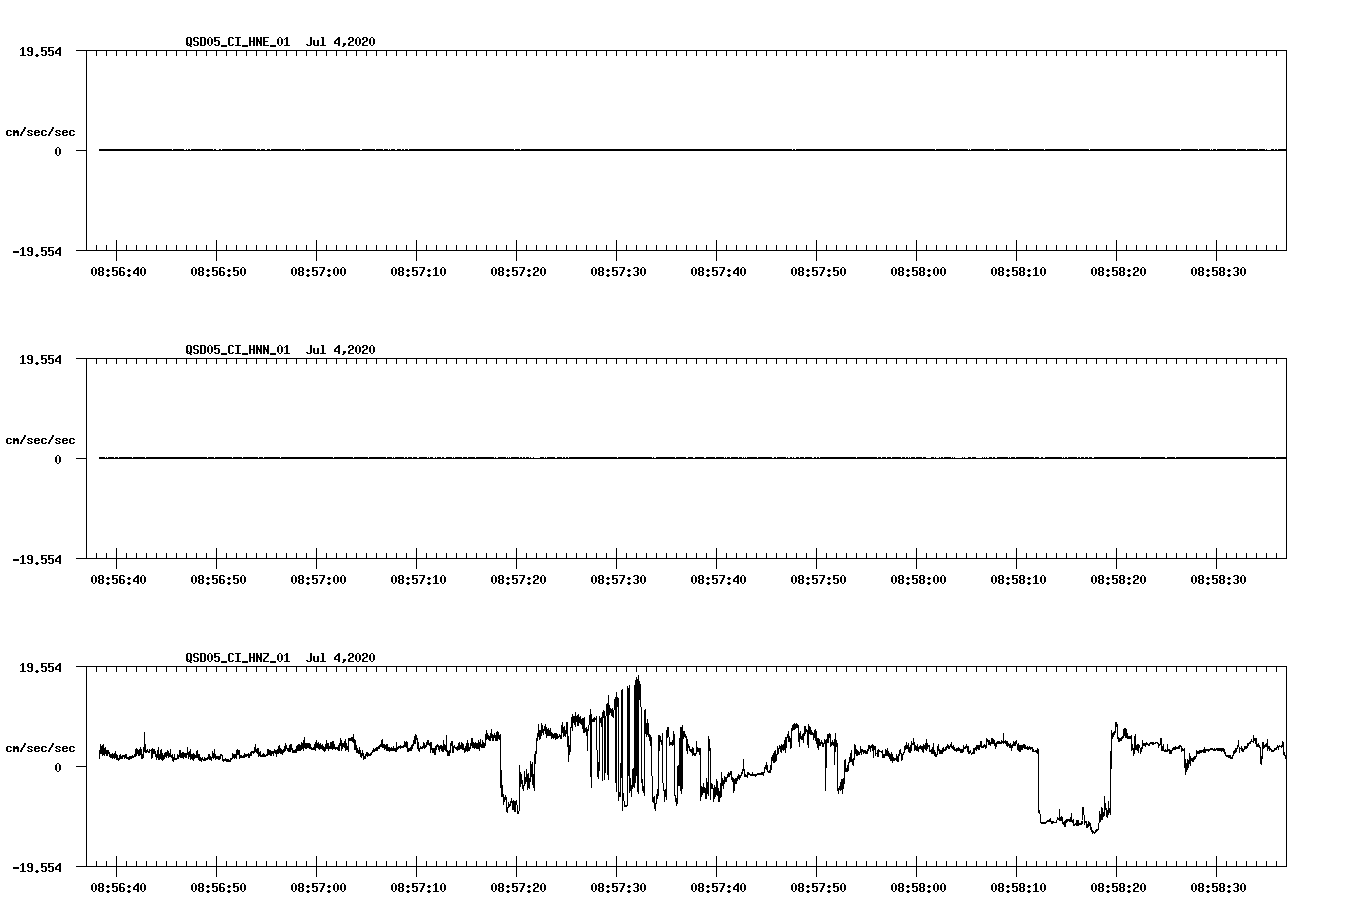Click the 08:56:50 time label under HNN chart
The height and width of the screenshot is (924, 1358).
(218, 579)
